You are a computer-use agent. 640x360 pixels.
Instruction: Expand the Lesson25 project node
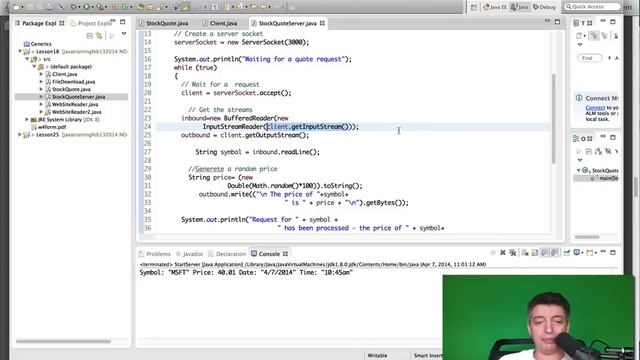point(20,135)
